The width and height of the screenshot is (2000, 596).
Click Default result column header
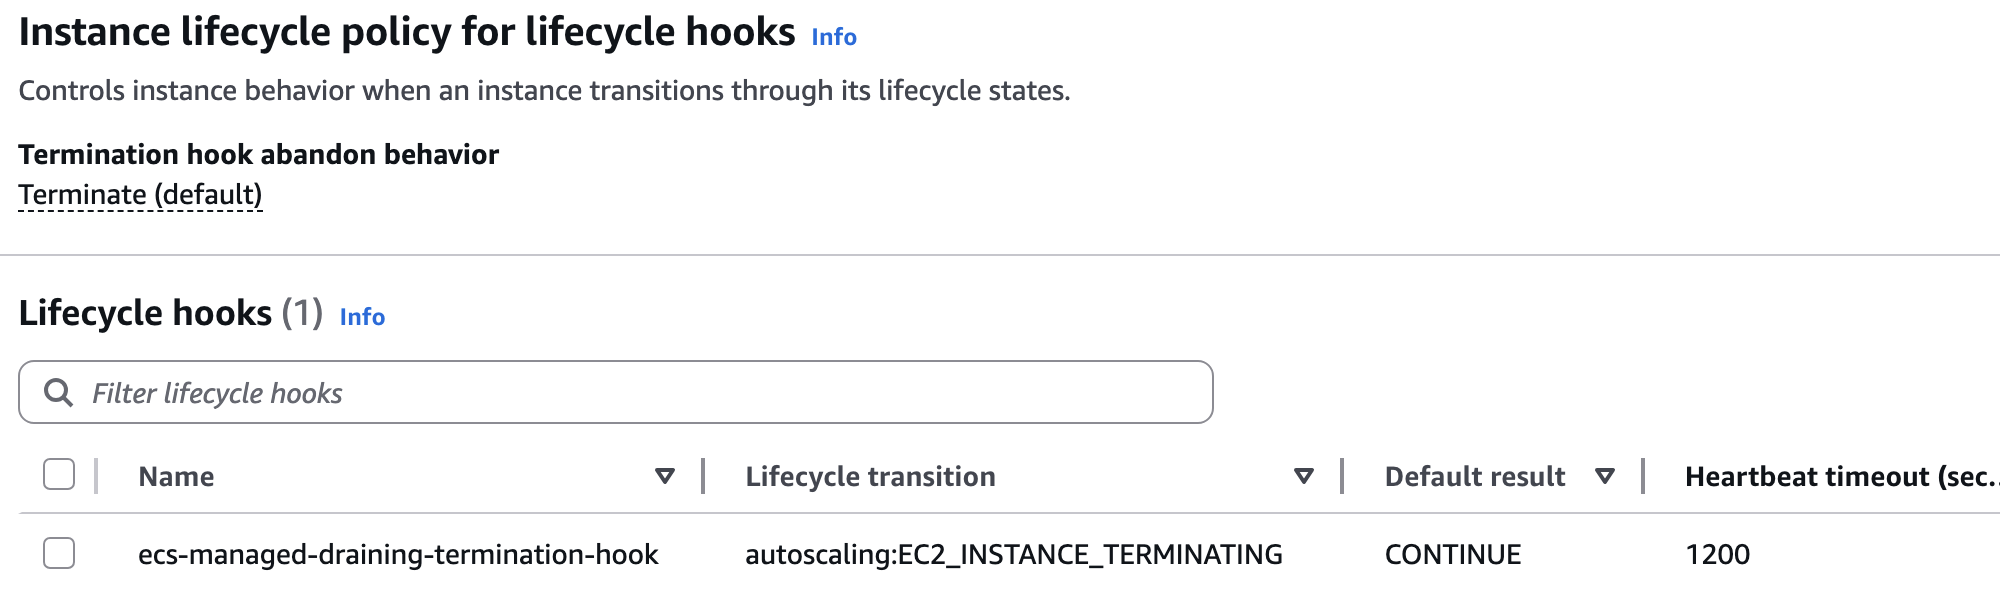point(1474,476)
